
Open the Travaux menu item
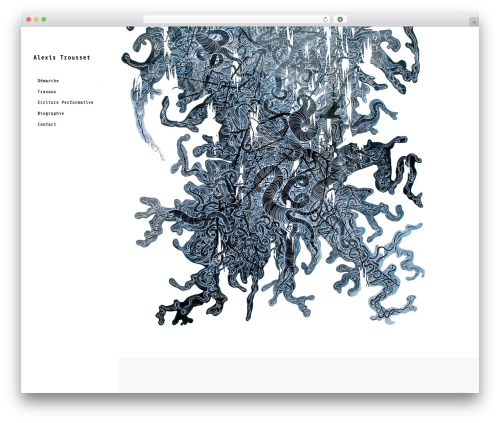click(47, 92)
